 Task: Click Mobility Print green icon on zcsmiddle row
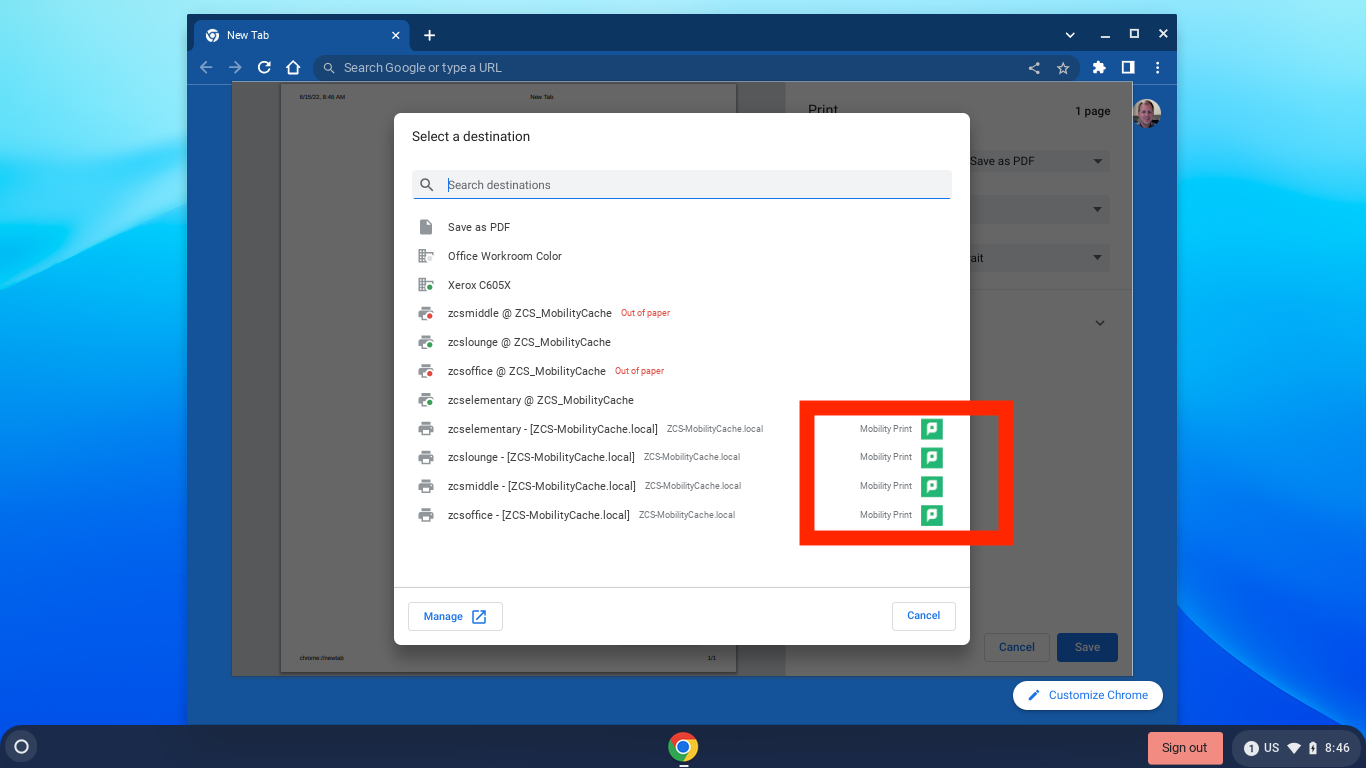(x=932, y=486)
